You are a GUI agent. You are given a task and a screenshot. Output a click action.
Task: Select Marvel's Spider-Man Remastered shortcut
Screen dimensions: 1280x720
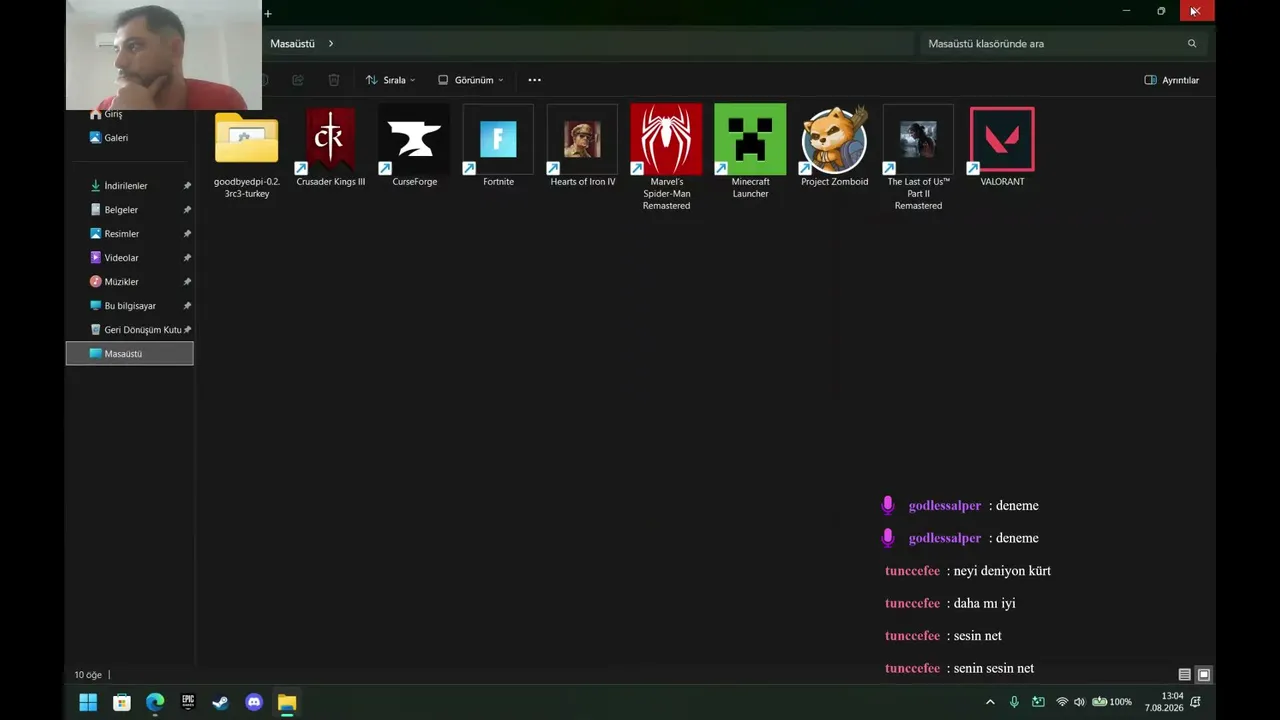click(666, 157)
